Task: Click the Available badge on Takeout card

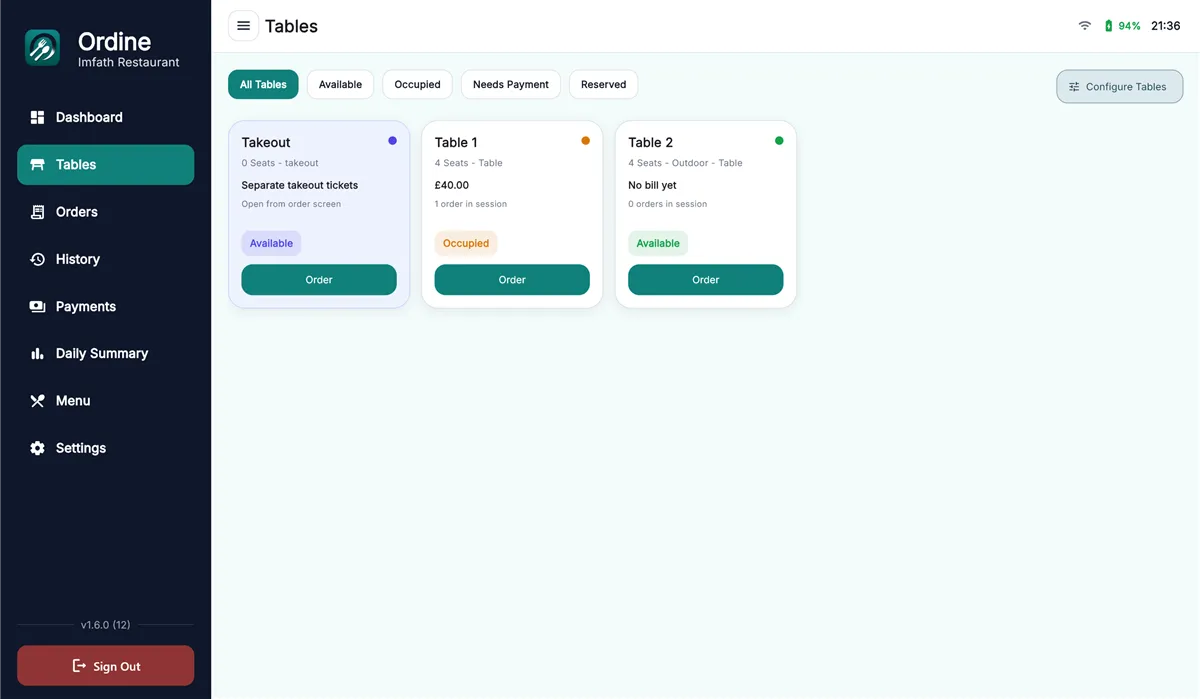Action: pyautogui.click(x=271, y=243)
